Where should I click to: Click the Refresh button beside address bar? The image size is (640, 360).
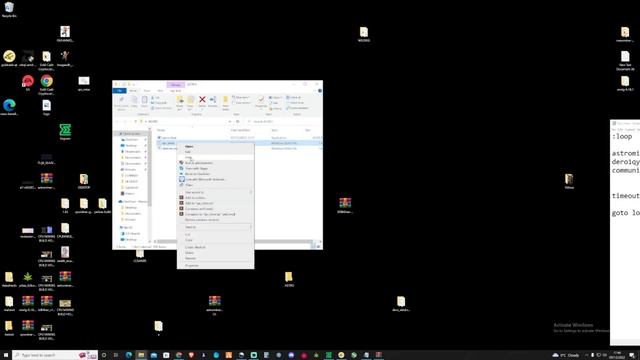click(238, 122)
